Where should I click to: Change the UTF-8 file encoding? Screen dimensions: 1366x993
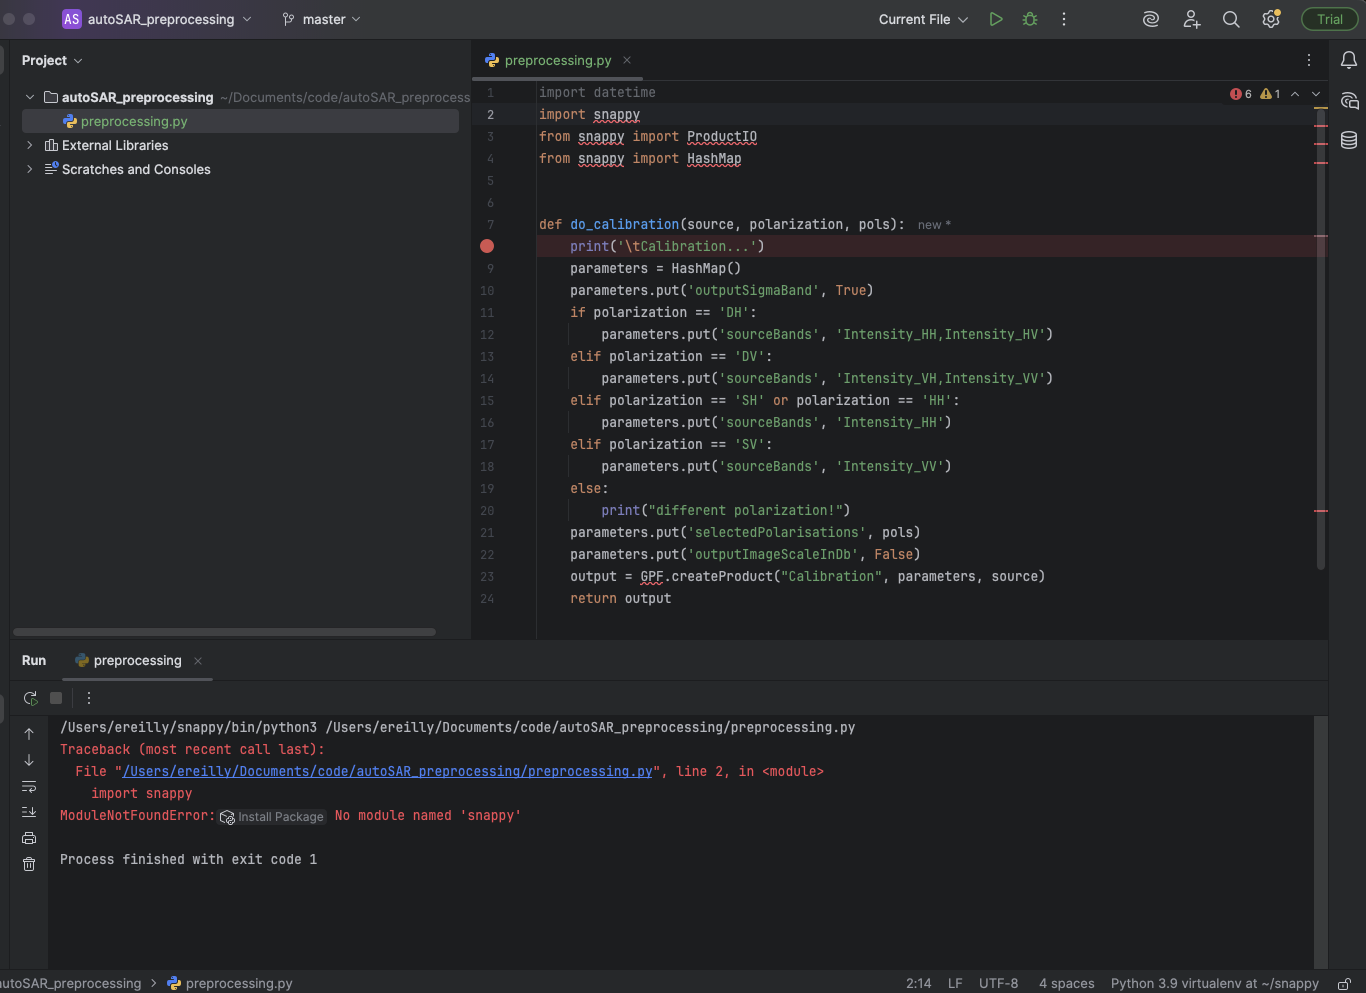[999, 984]
